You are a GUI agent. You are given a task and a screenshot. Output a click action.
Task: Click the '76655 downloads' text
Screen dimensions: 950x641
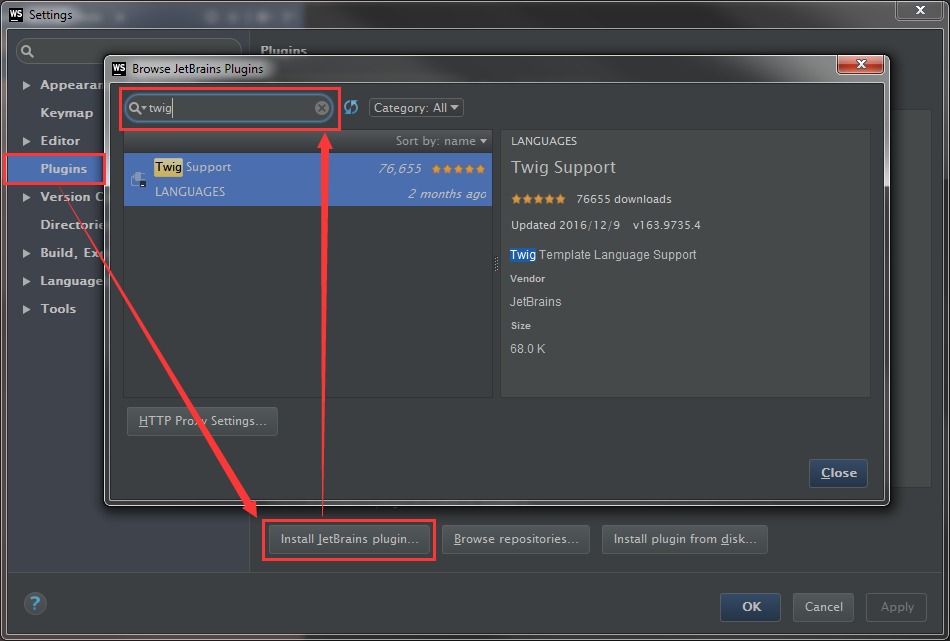point(623,199)
